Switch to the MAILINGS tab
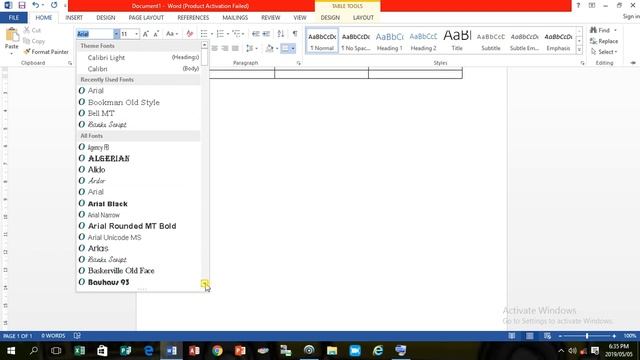The height and width of the screenshot is (360, 640). [x=235, y=18]
